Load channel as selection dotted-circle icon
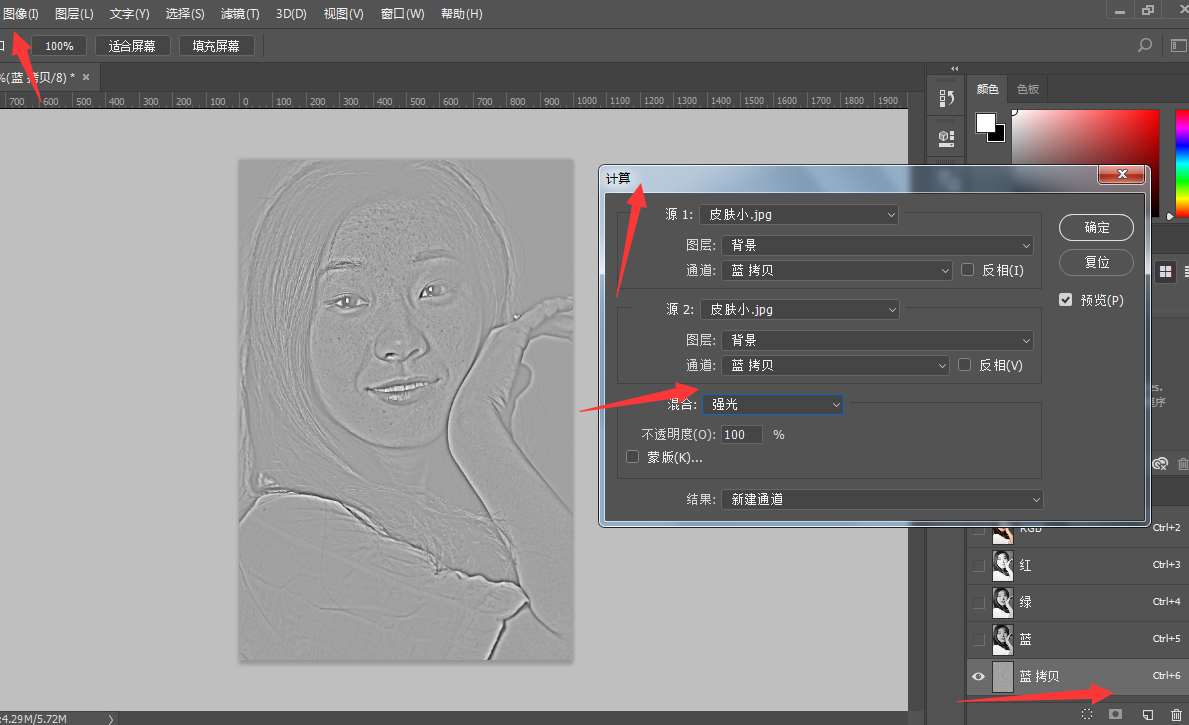 coord(1087,714)
